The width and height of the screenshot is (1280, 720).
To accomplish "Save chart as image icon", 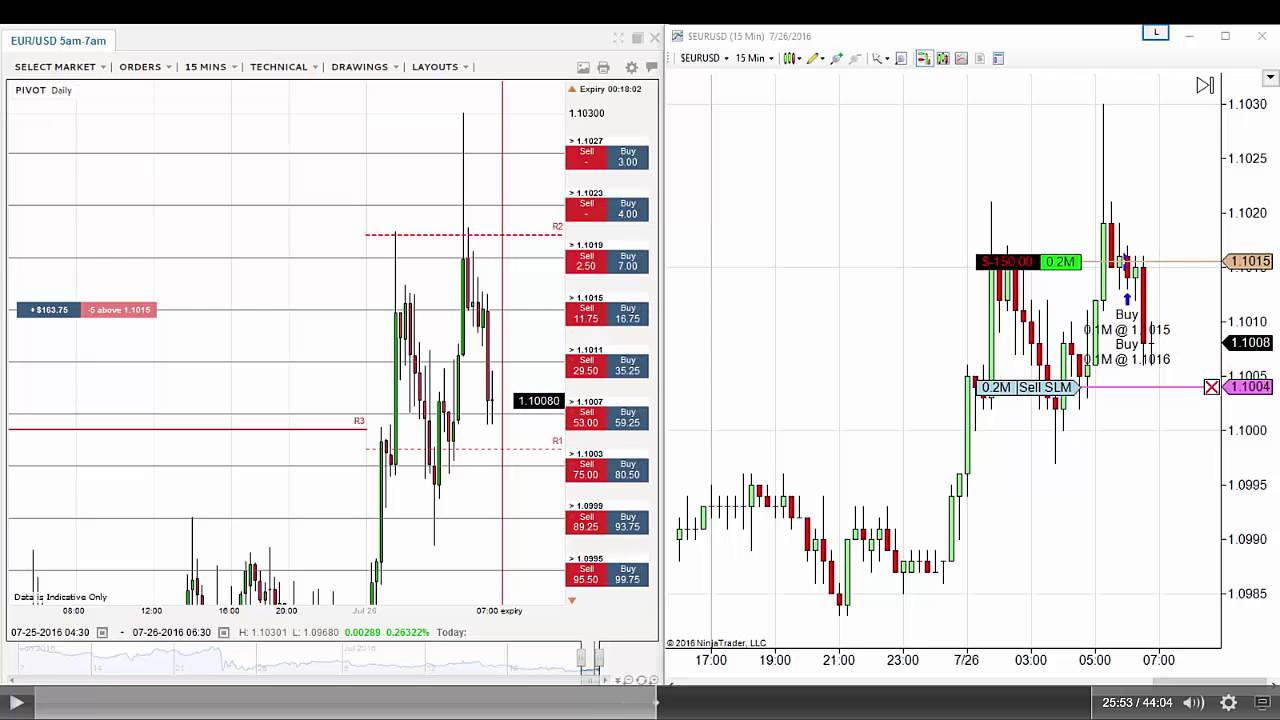I will (x=583, y=67).
